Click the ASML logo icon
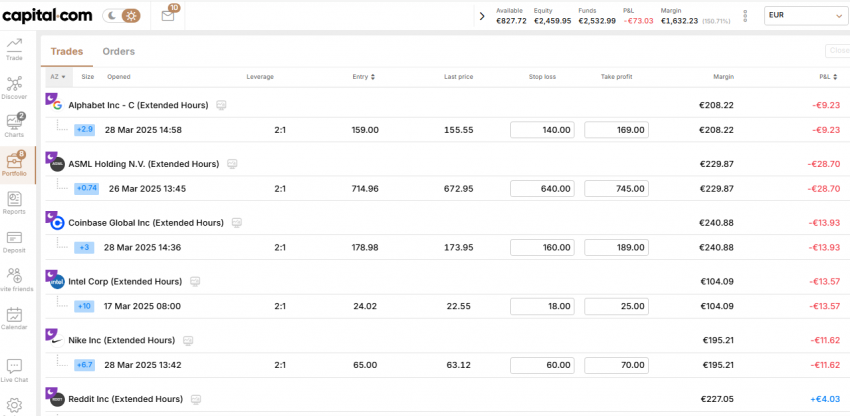The height and width of the screenshot is (416, 850). tap(57, 164)
